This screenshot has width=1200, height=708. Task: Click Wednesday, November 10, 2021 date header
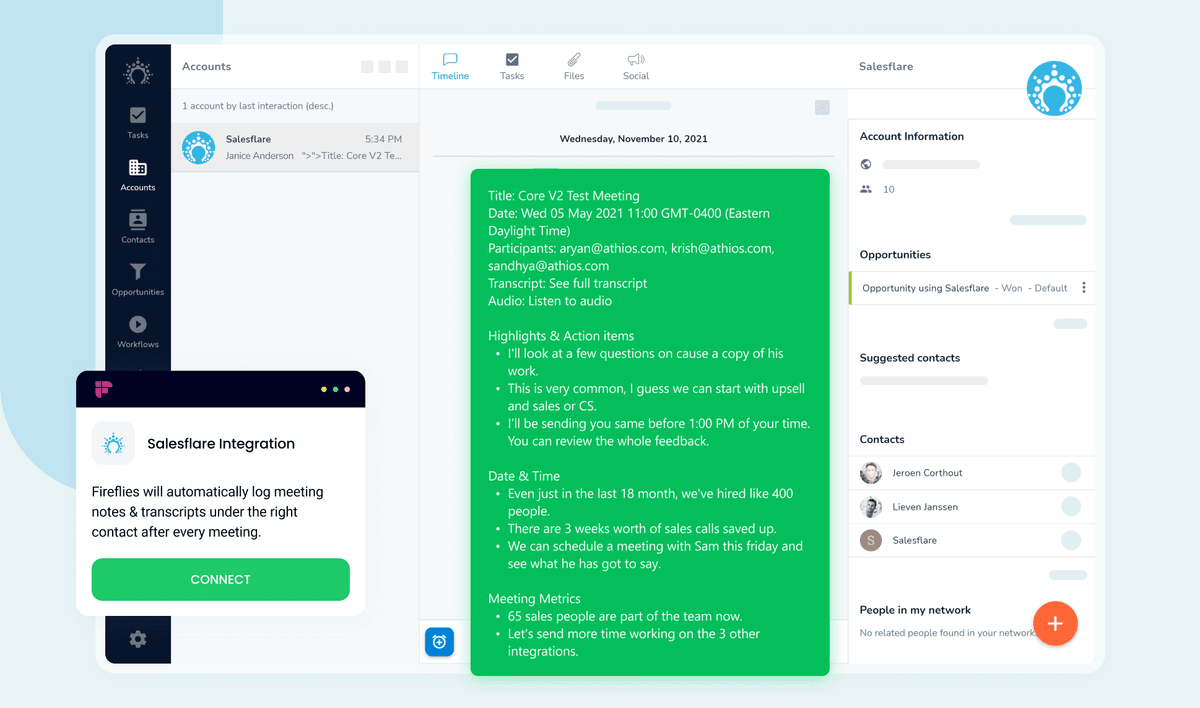tap(633, 139)
